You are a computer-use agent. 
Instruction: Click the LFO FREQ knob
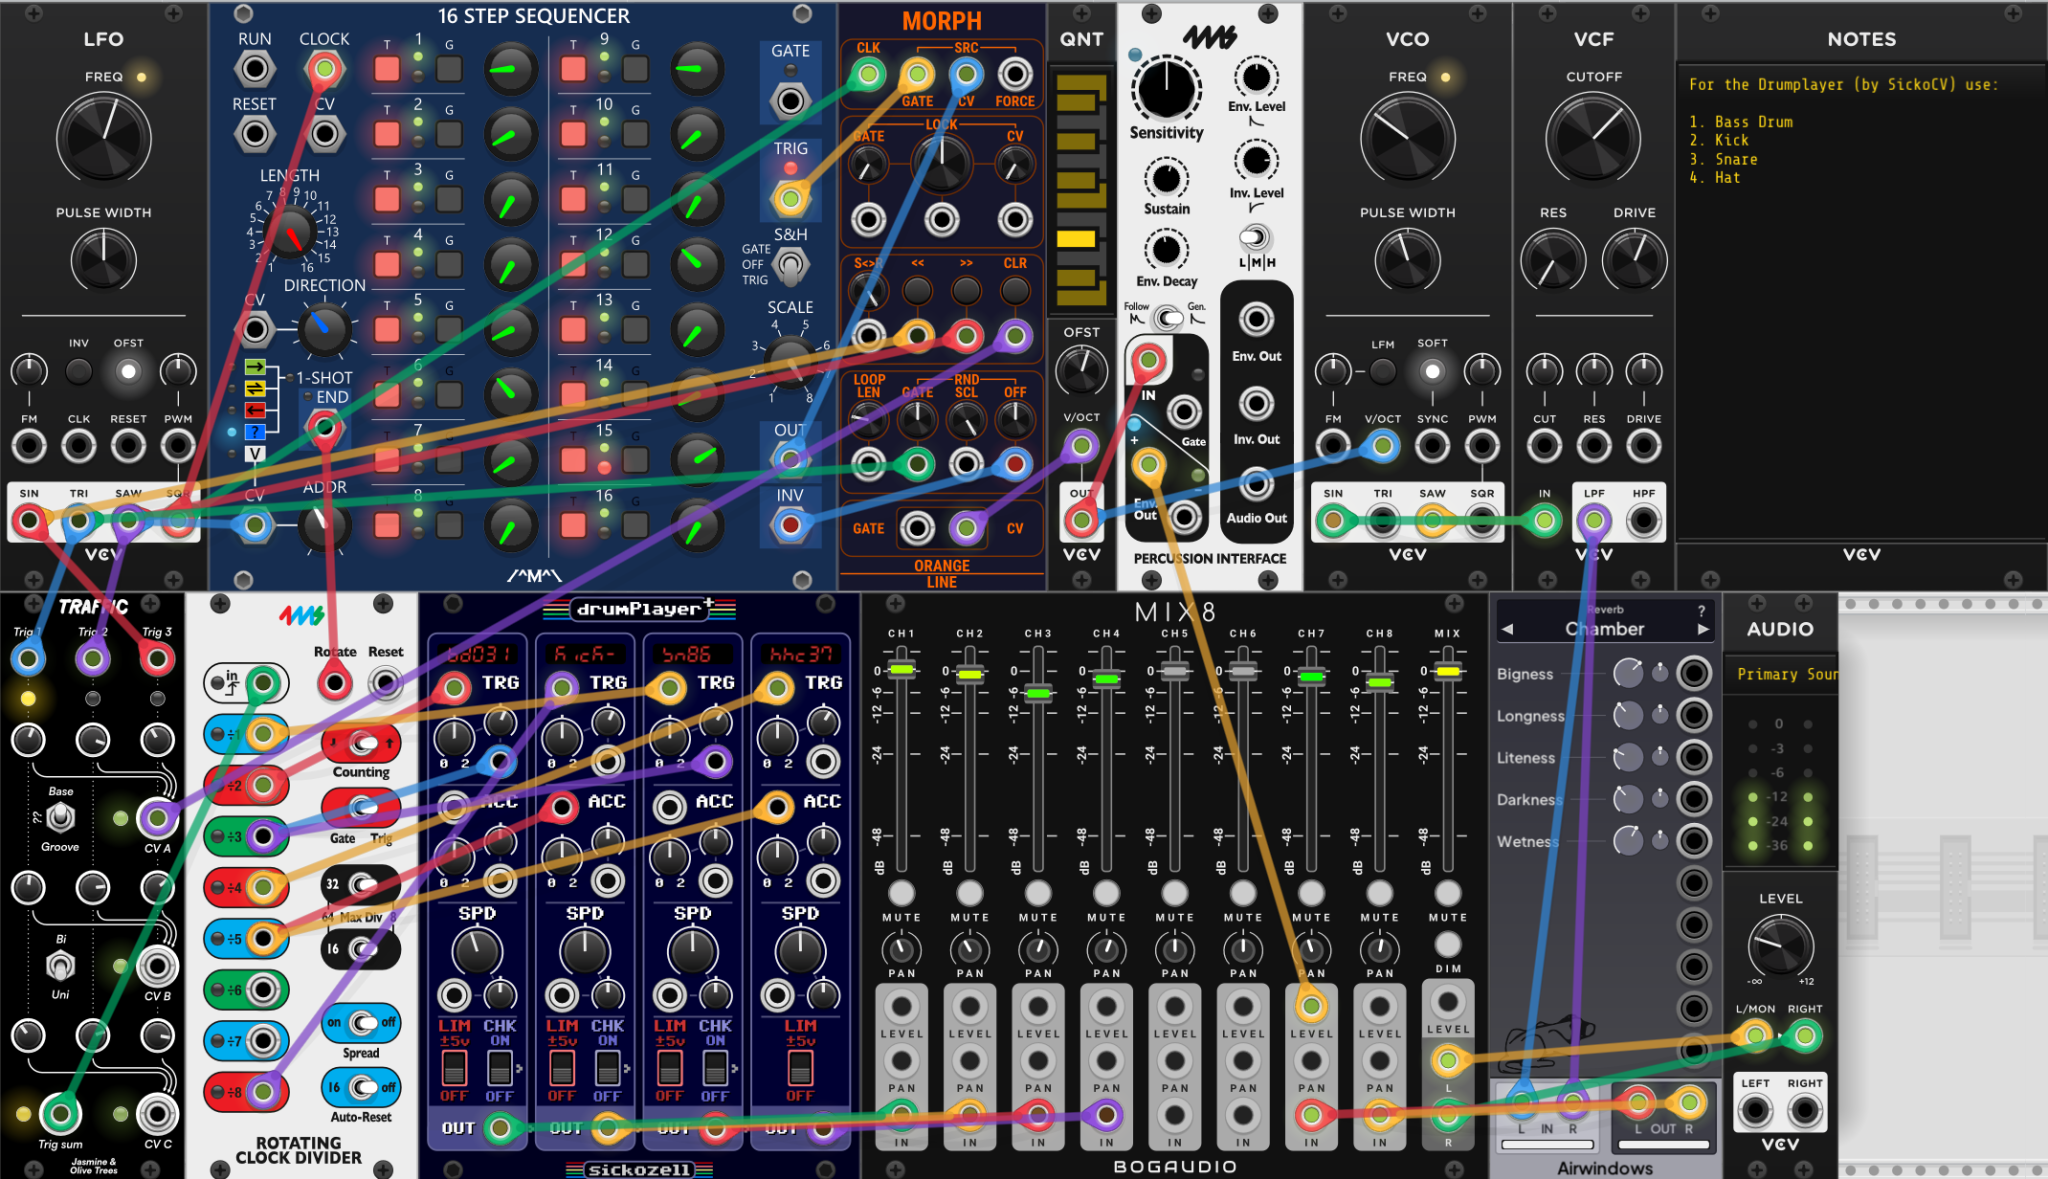(104, 140)
